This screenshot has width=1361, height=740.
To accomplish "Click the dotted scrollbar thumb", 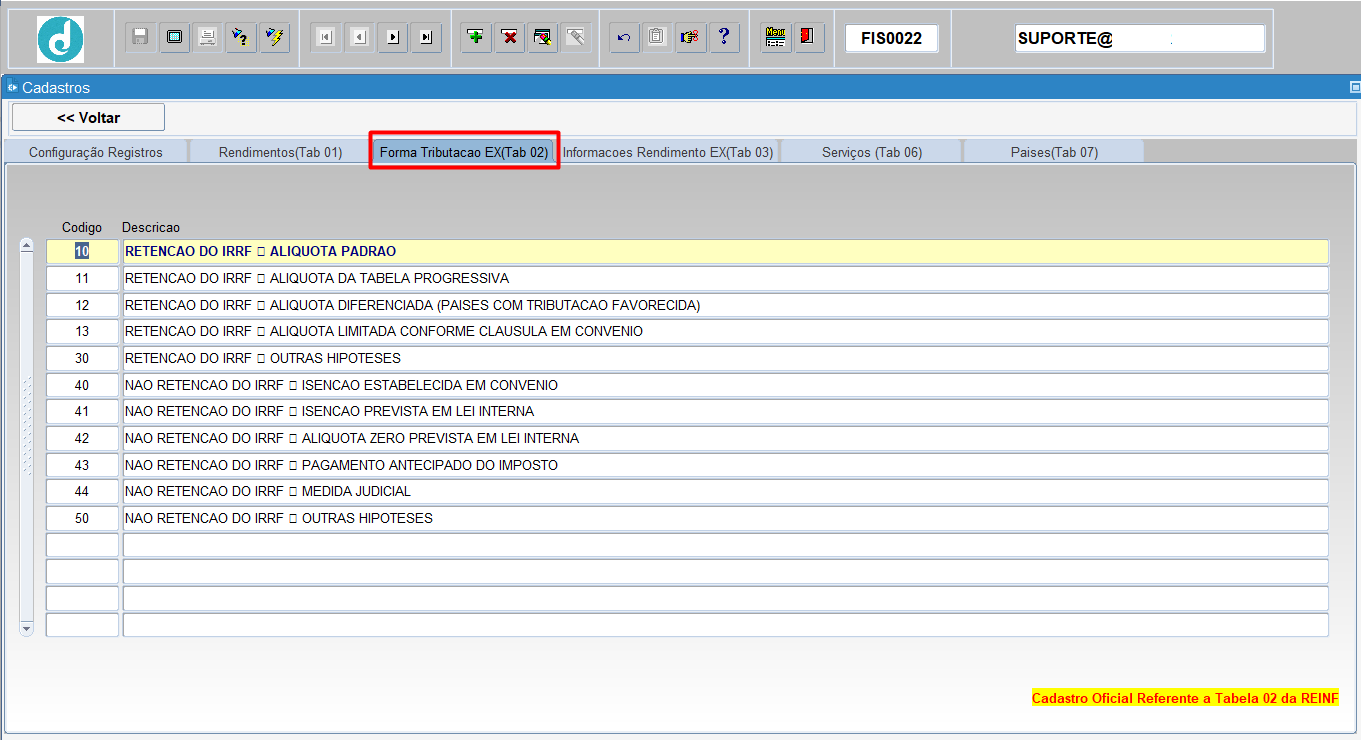I will [27, 425].
